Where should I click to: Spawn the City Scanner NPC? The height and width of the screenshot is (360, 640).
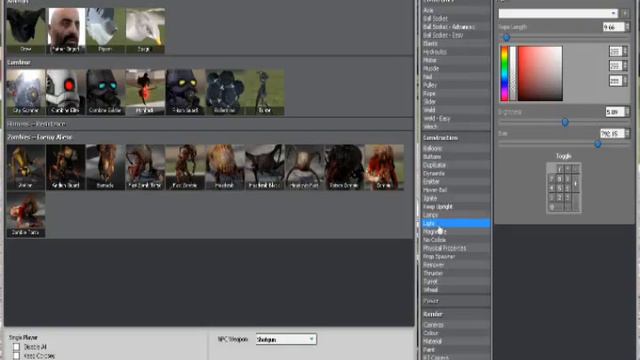[x=25, y=92]
